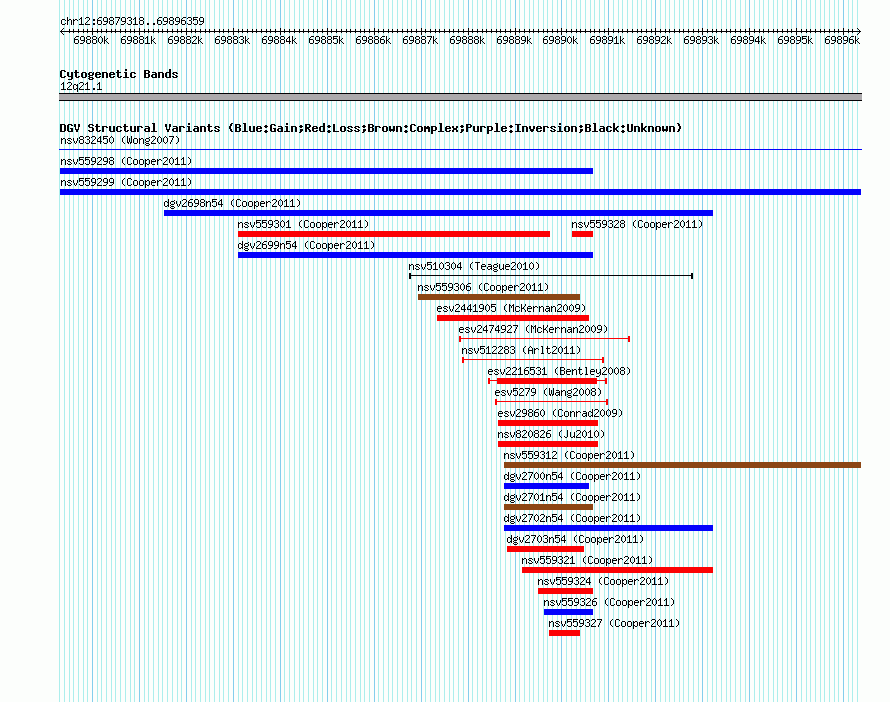
Task: Select the blue bar of nsv559298
Action: pyautogui.click(x=326, y=171)
